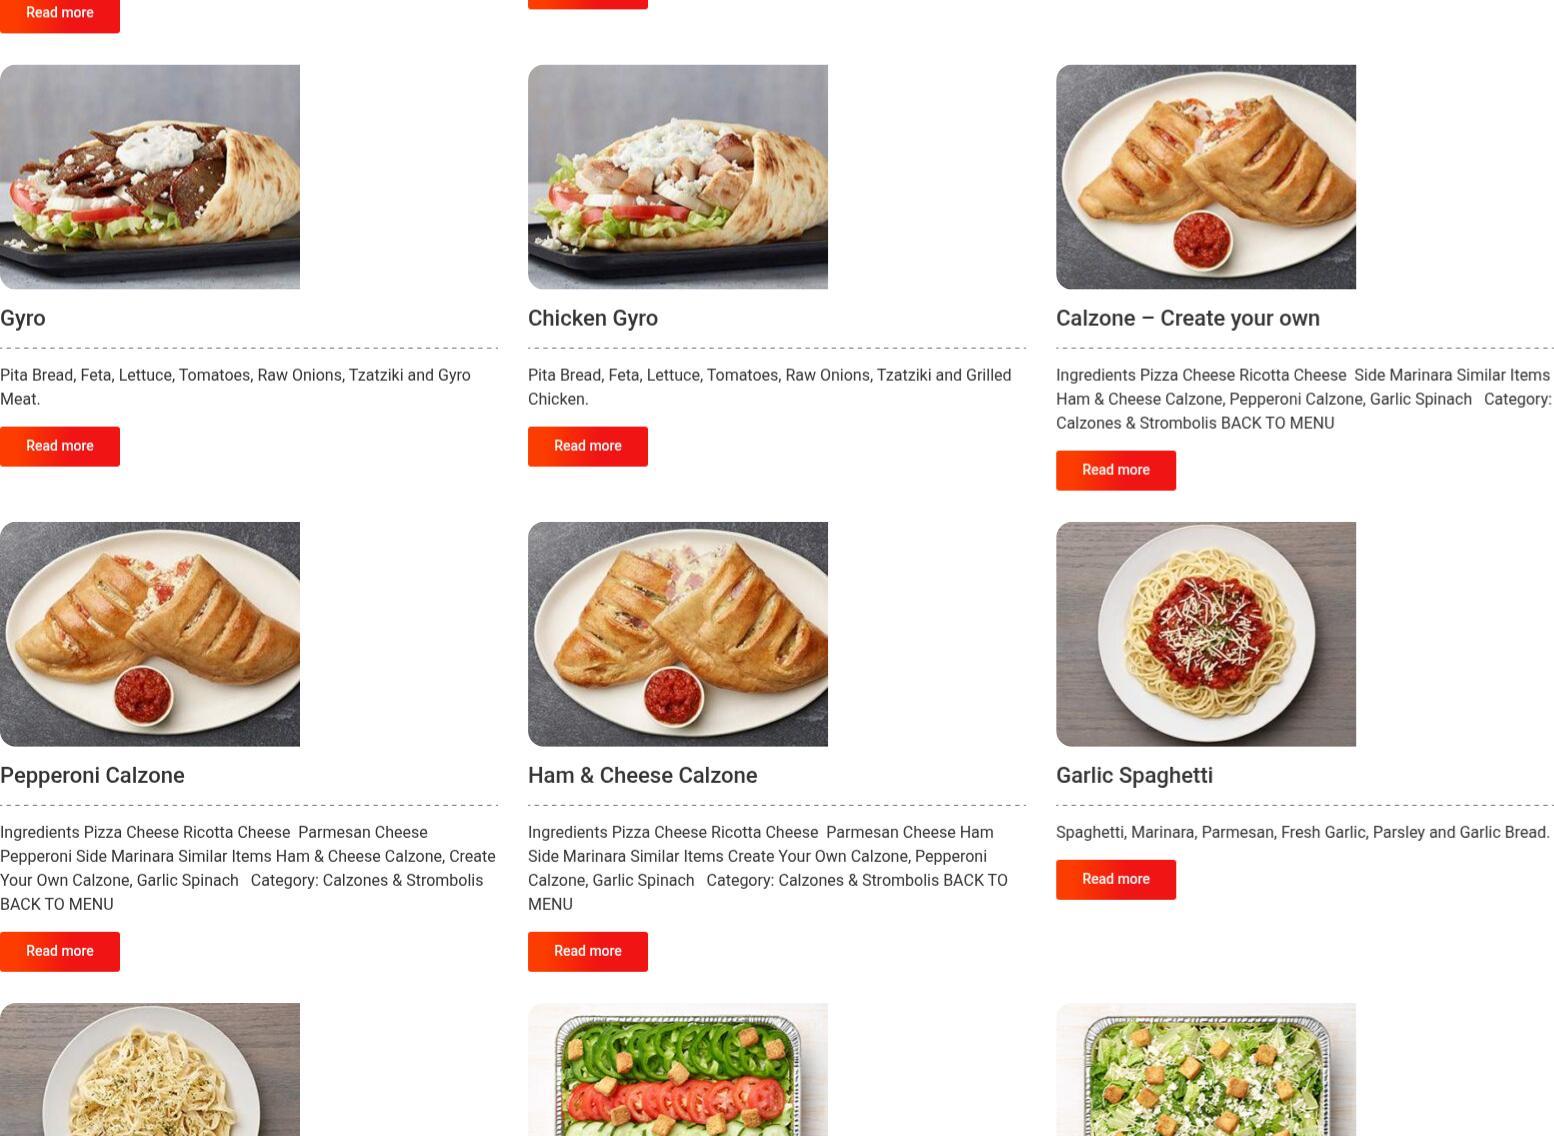
Task: Open the Calzone Create your own image
Action: click(x=1206, y=177)
